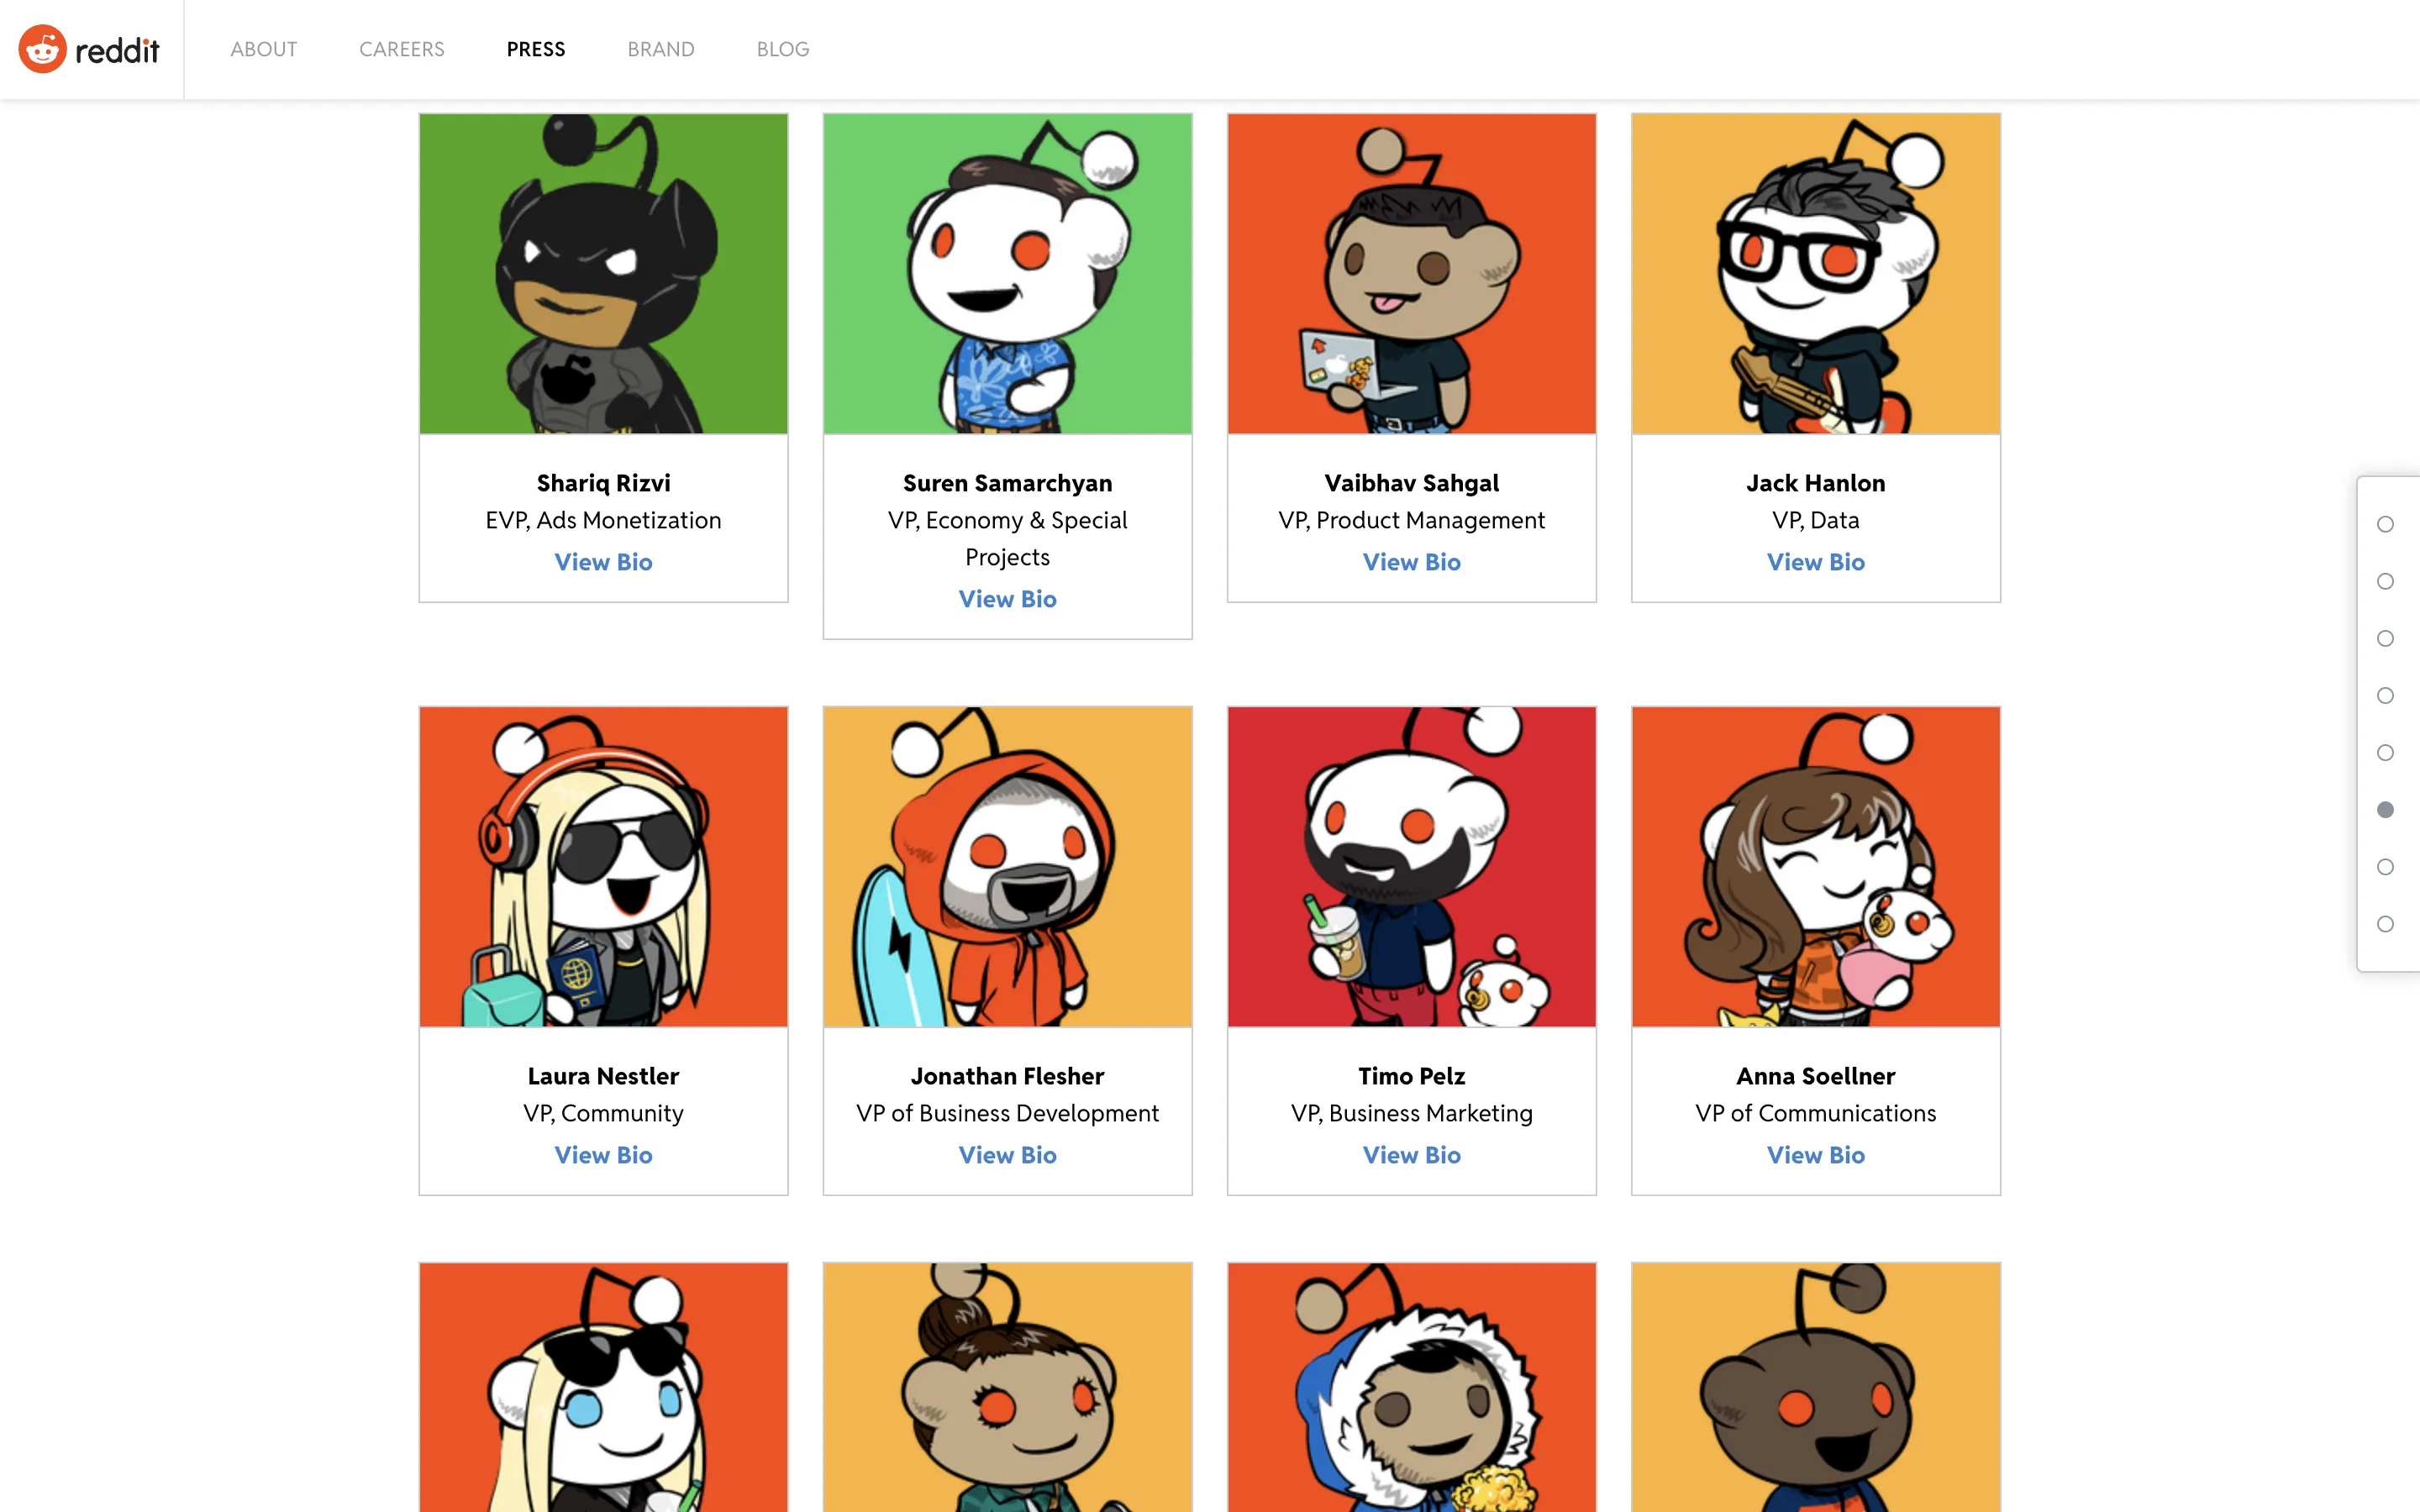
Task: Select Jack Hanlon's guitar-playing Snoo avatar
Action: click(x=1815, y=273)
